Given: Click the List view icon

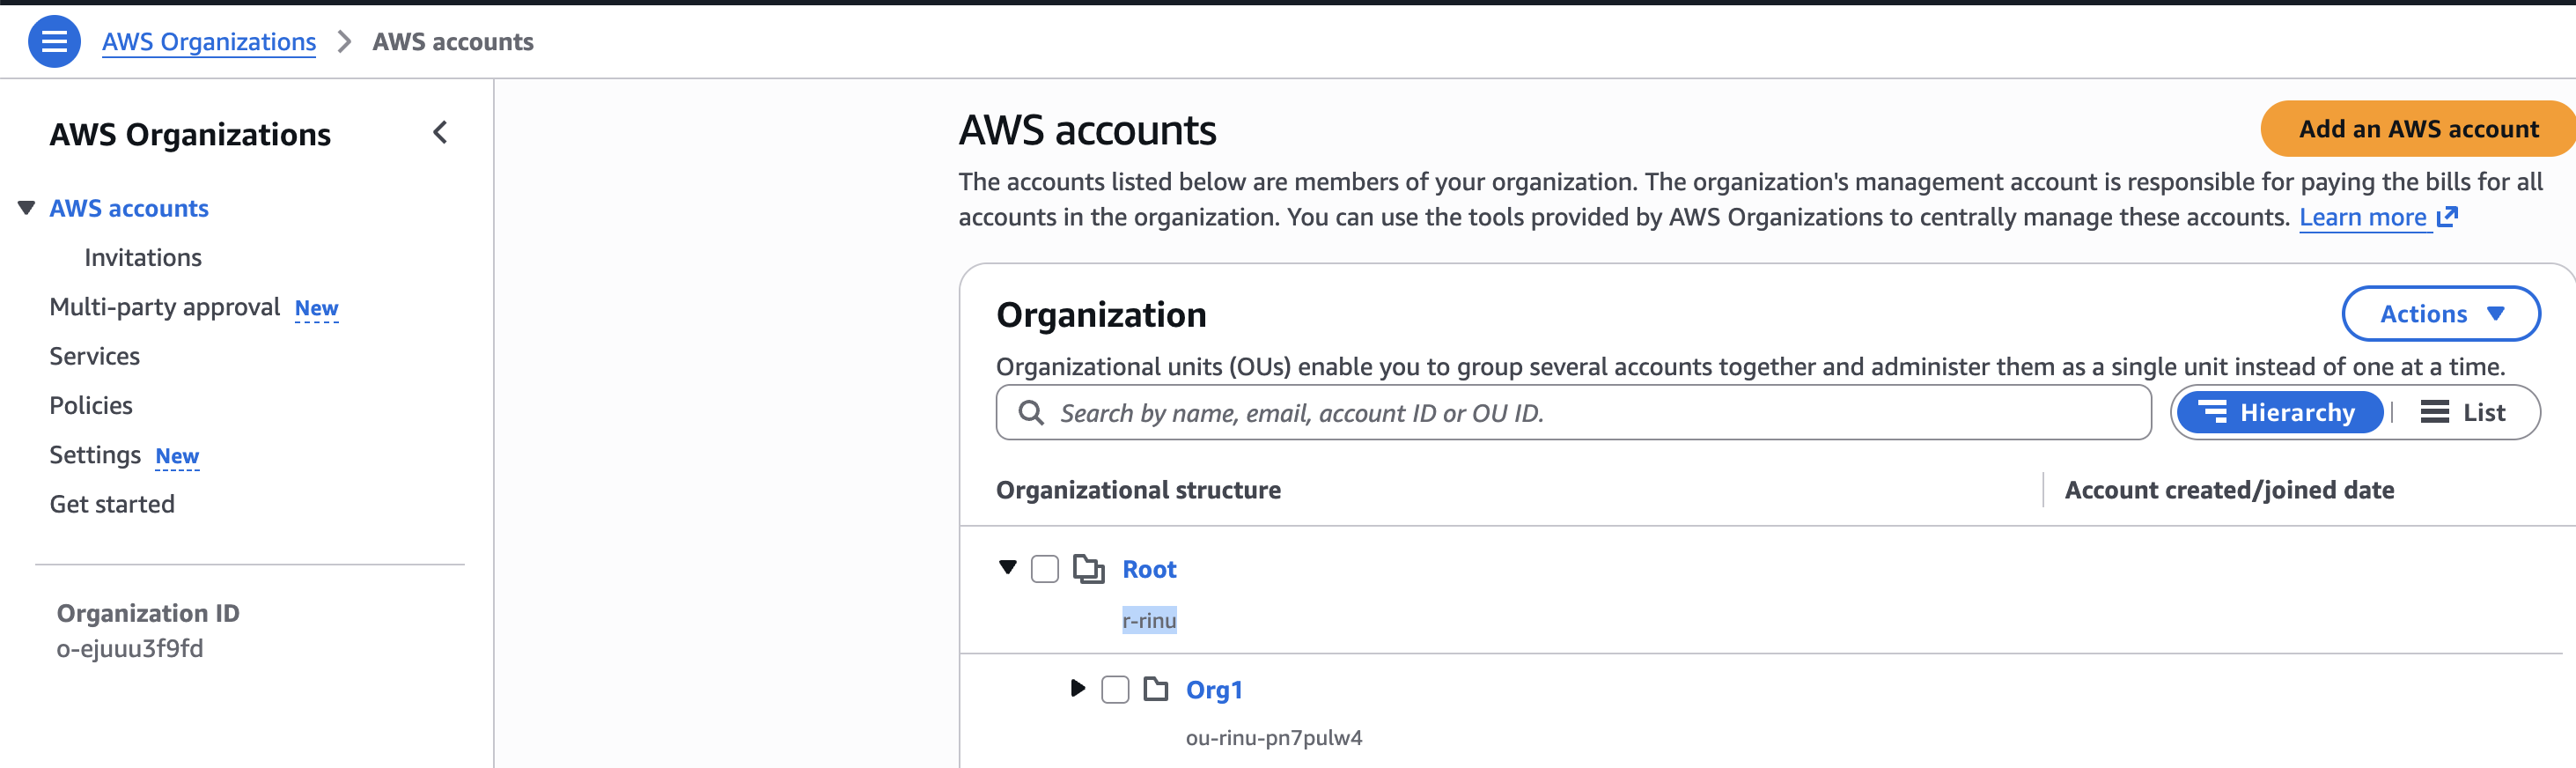Looking at the screenshot, I should pos(2434,412).
